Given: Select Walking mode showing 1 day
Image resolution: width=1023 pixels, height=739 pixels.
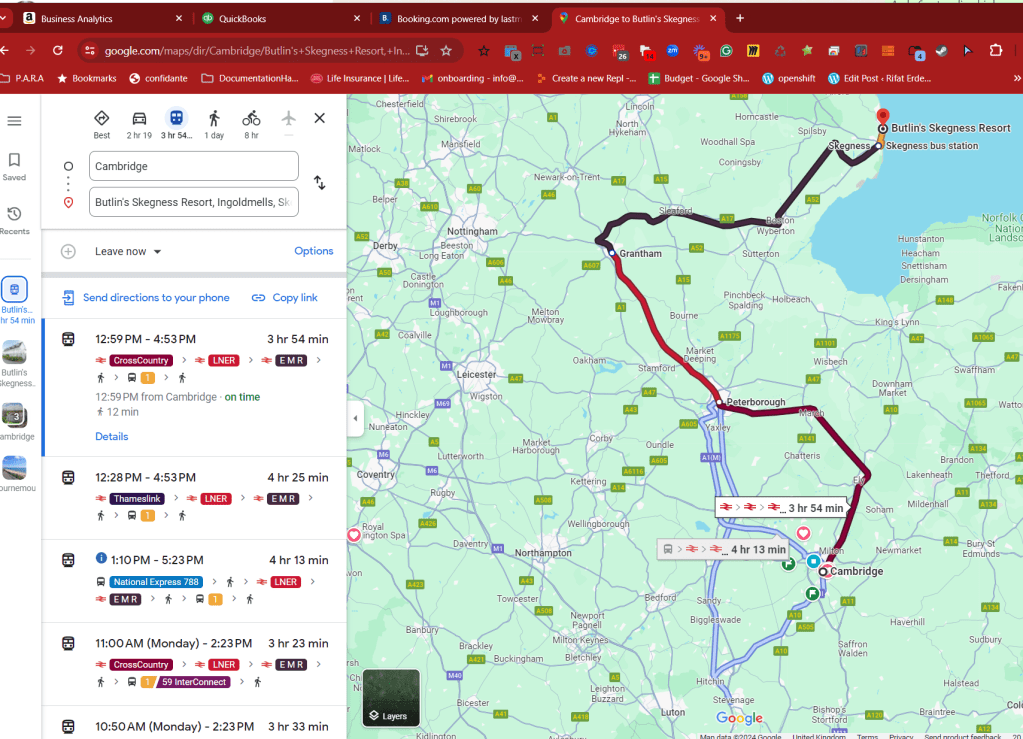Looking at the screenshot, I should tap(214, 125).
